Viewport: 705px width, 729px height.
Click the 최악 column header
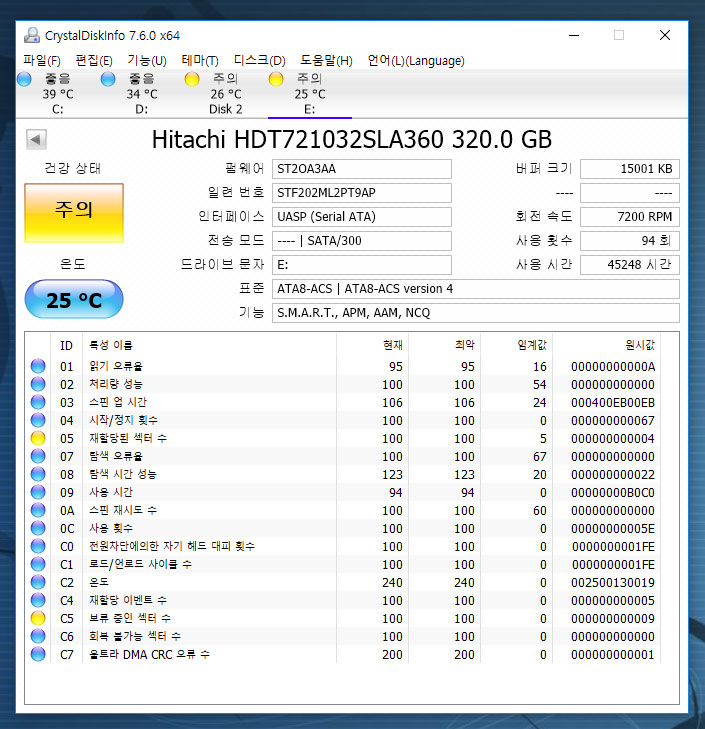coord(445,345)
